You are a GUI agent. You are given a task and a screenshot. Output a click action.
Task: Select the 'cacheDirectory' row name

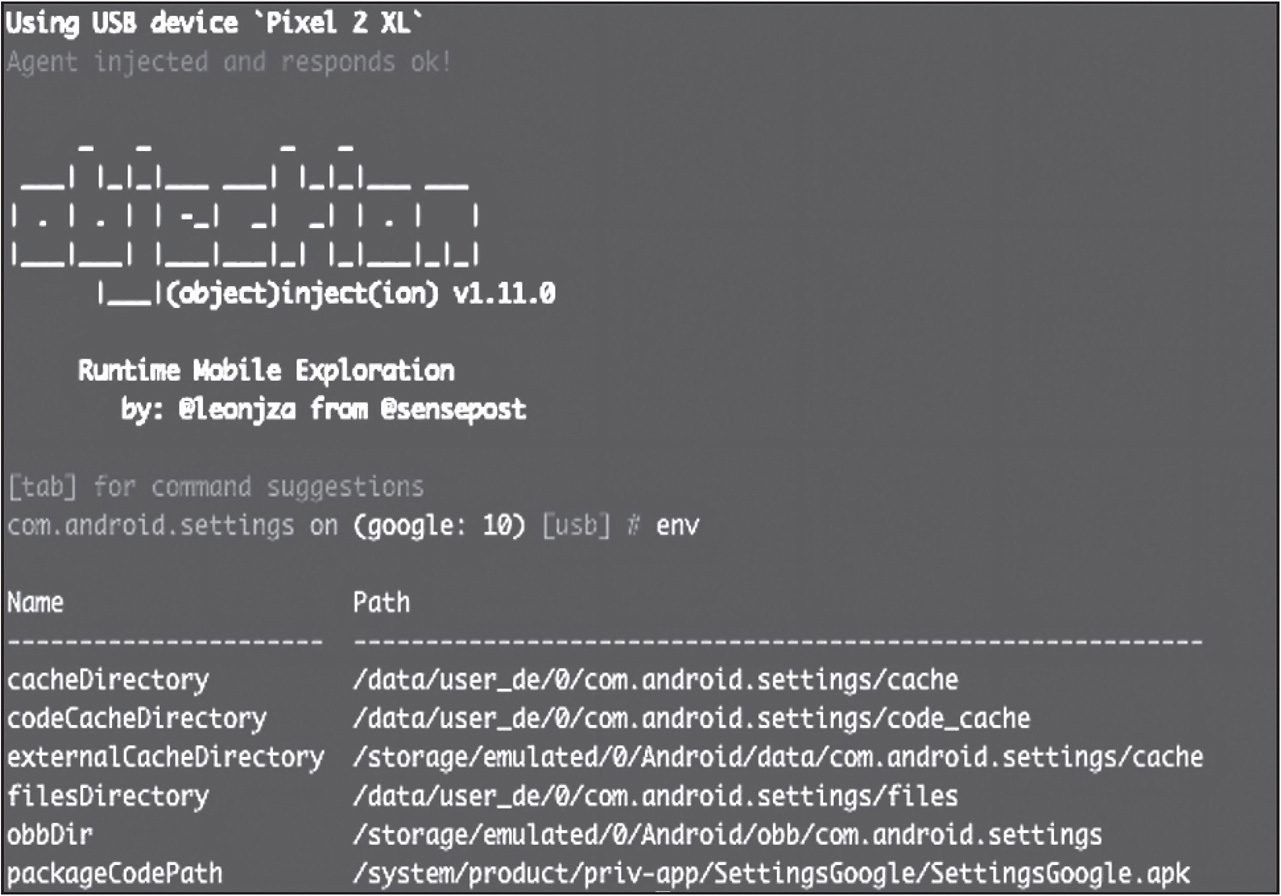[x=108, y=680]
